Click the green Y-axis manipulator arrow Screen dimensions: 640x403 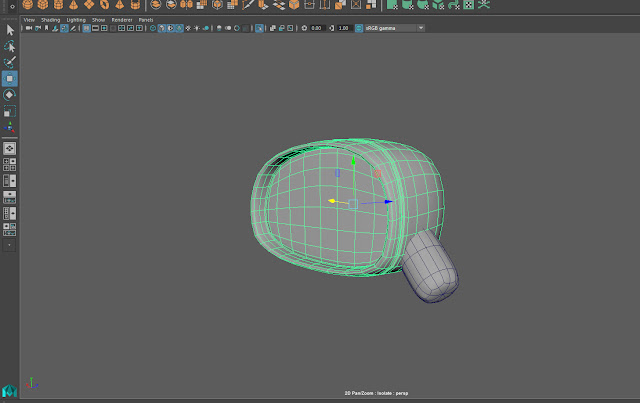[x=353, y=162]
